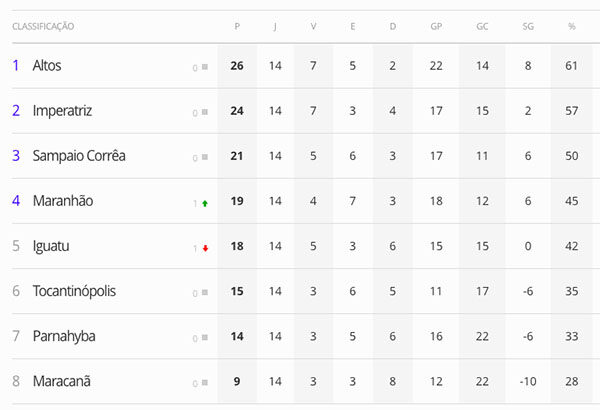
Task: Click Altos points value 26
Action: pyautogui.click(x=237, y=66)
